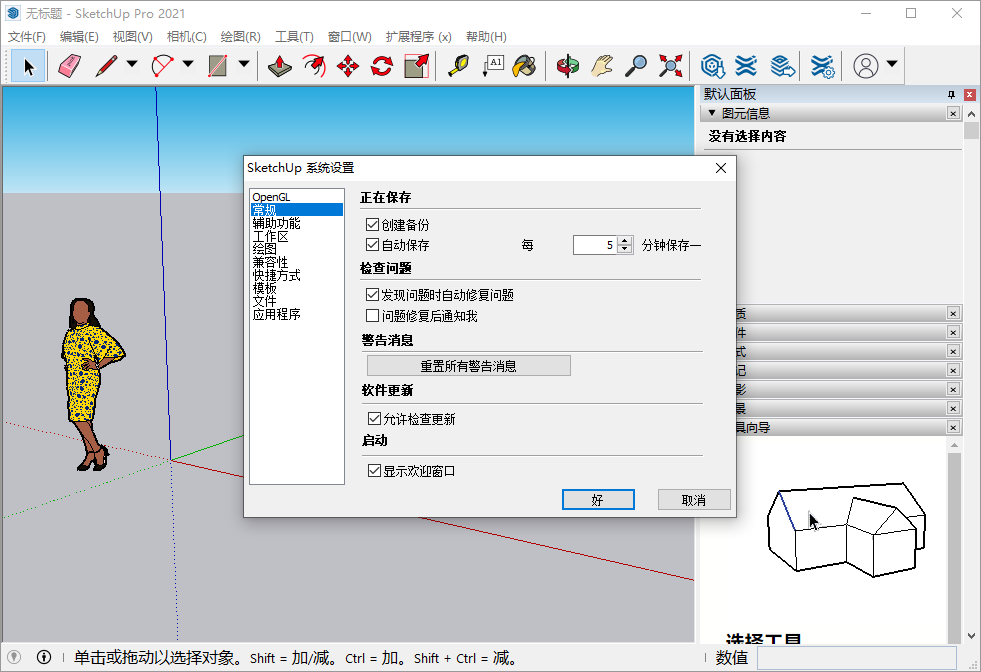Select the Move tool

[347, 65]
